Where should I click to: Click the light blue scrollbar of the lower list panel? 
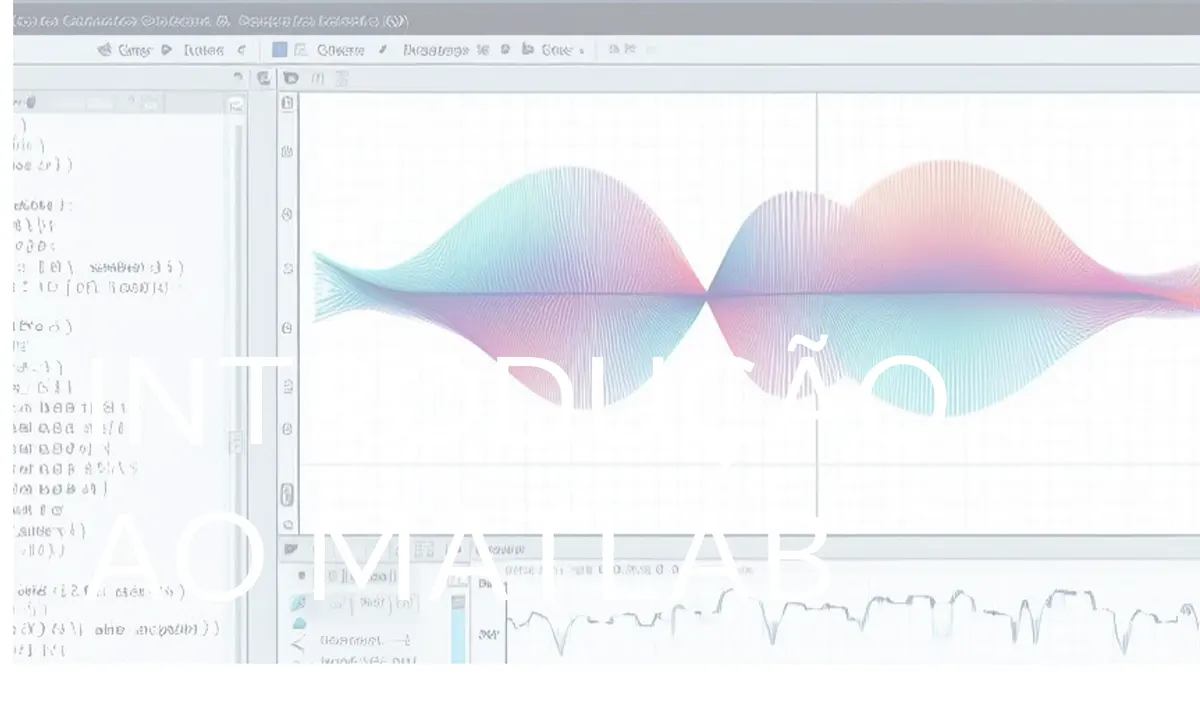click(x=458, y=628)
